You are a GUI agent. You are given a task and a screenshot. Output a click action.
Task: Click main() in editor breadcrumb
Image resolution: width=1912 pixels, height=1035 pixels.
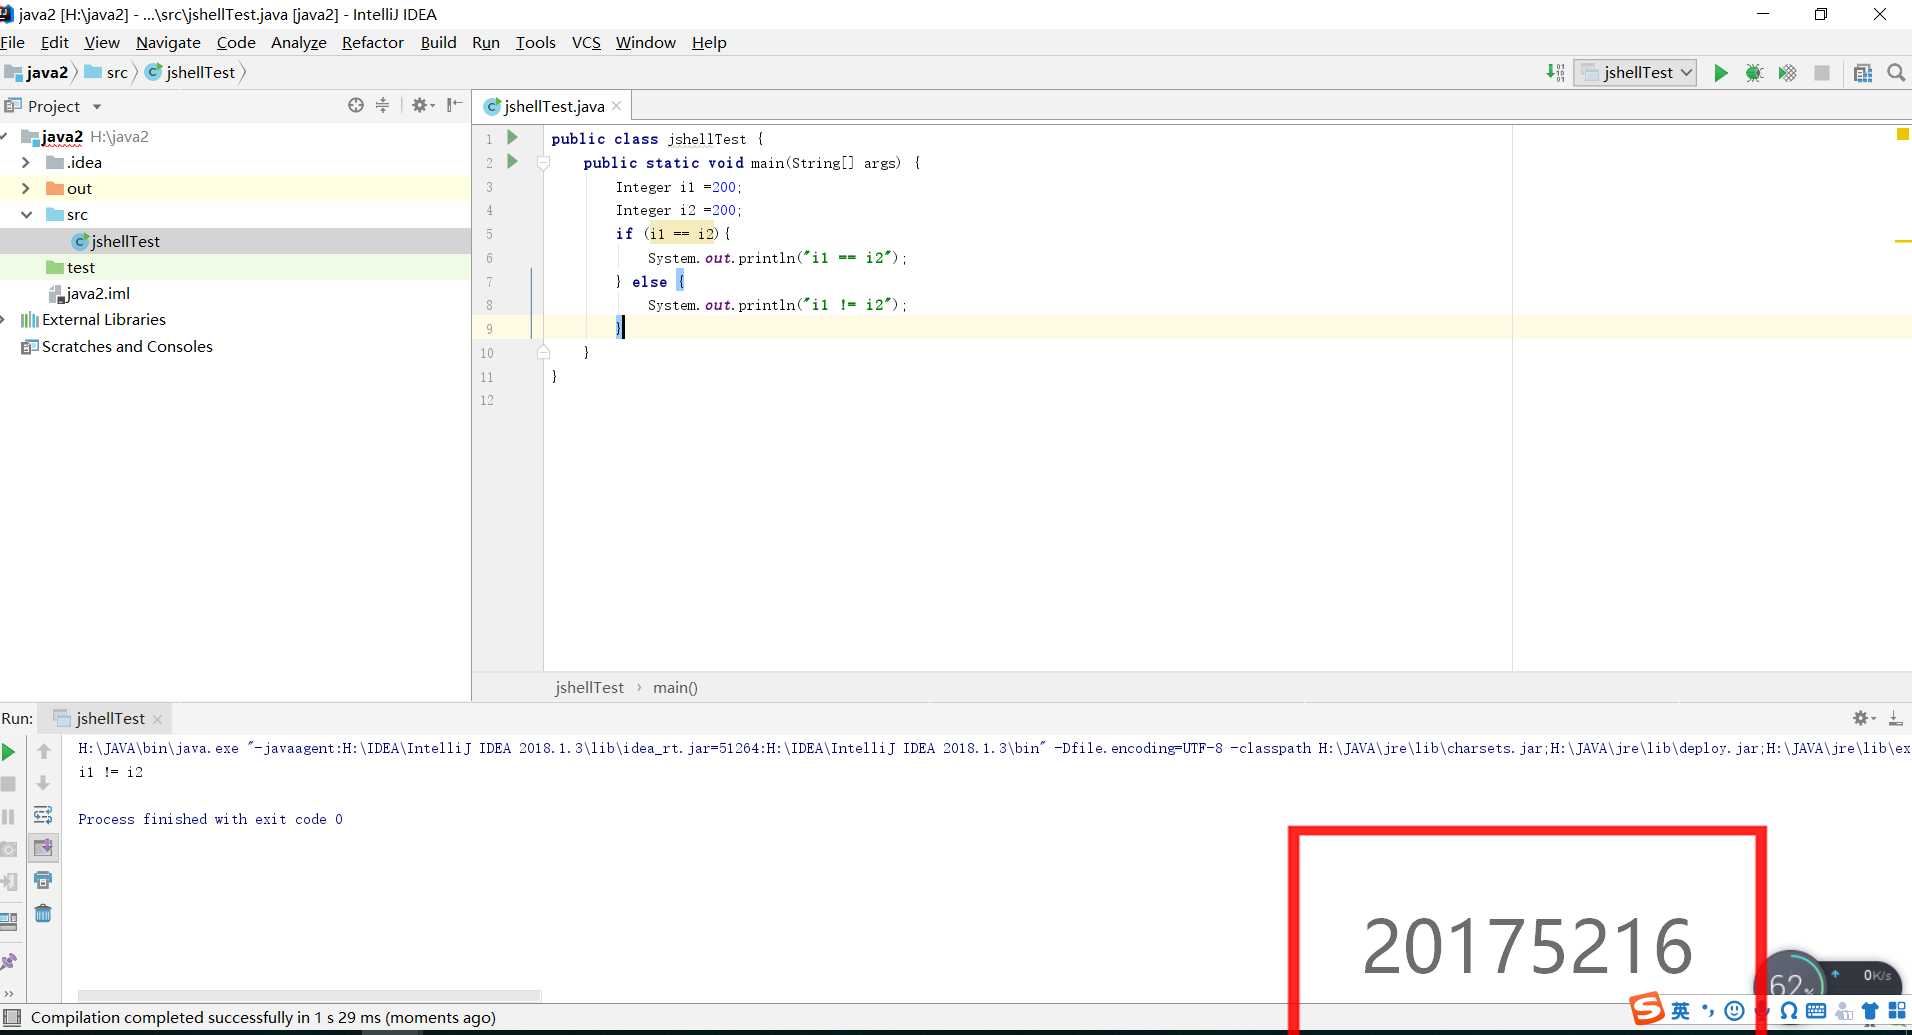point(675,687)
